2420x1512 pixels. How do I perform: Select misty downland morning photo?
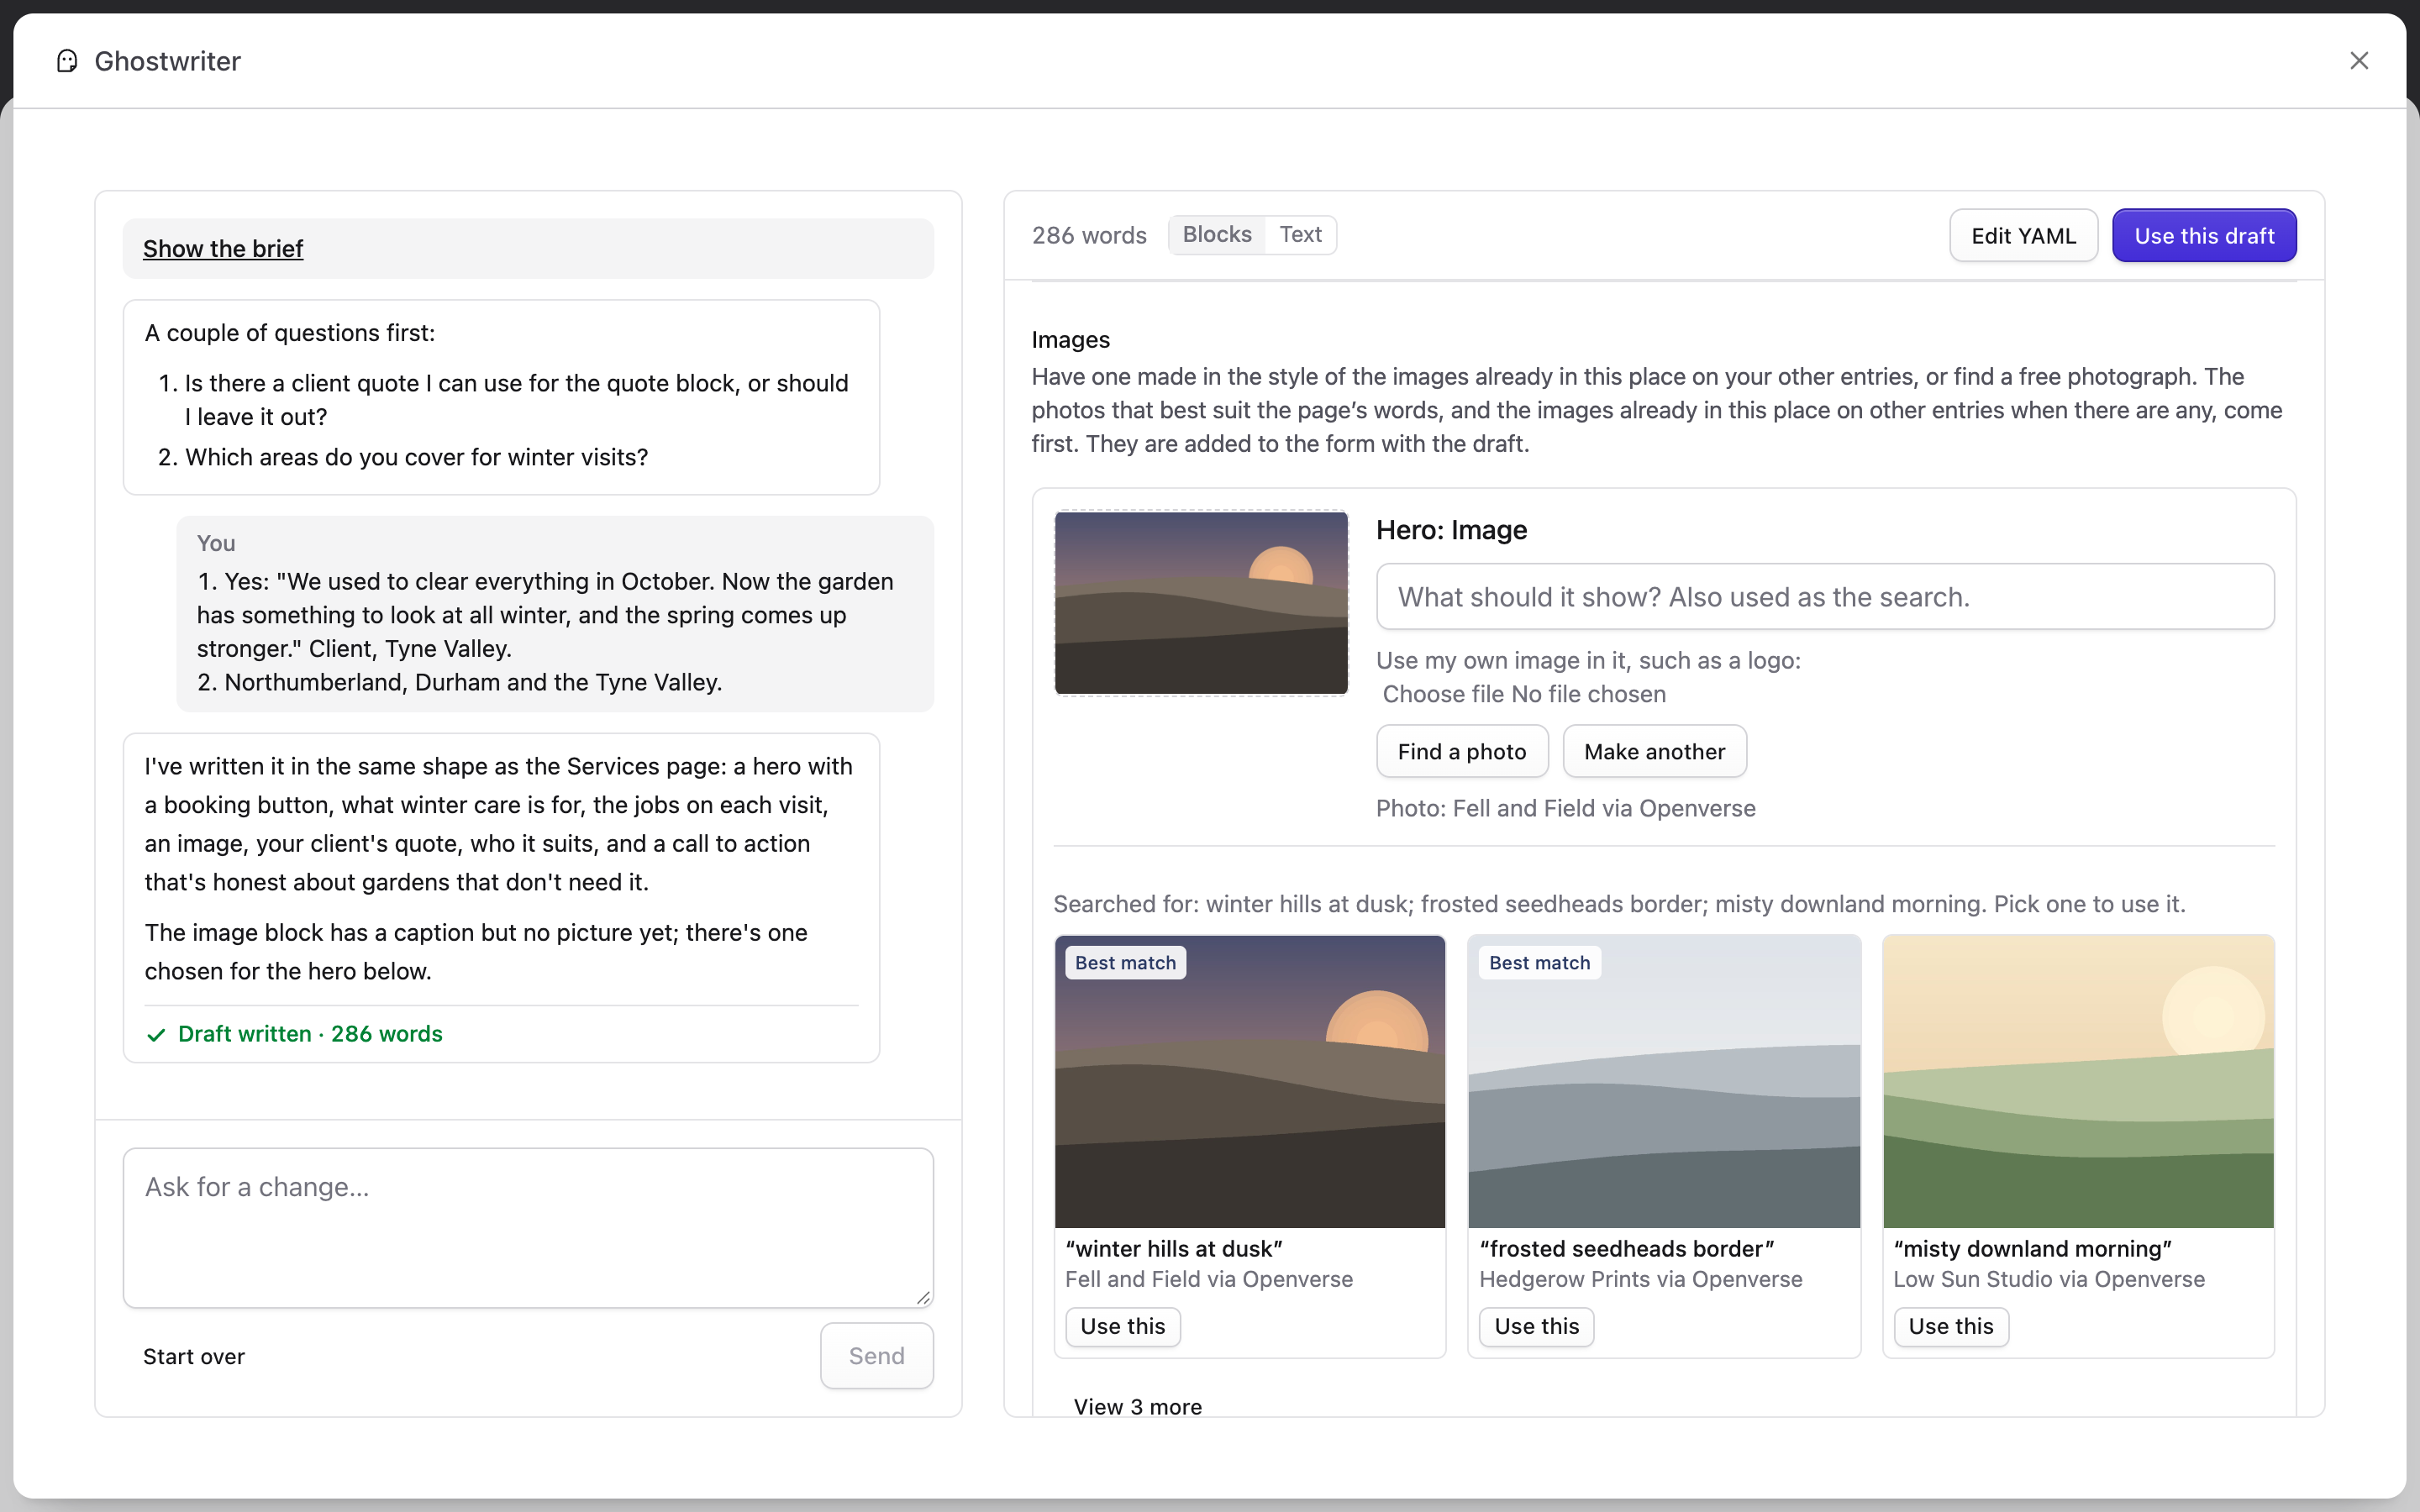[x=2078, y=1082]
